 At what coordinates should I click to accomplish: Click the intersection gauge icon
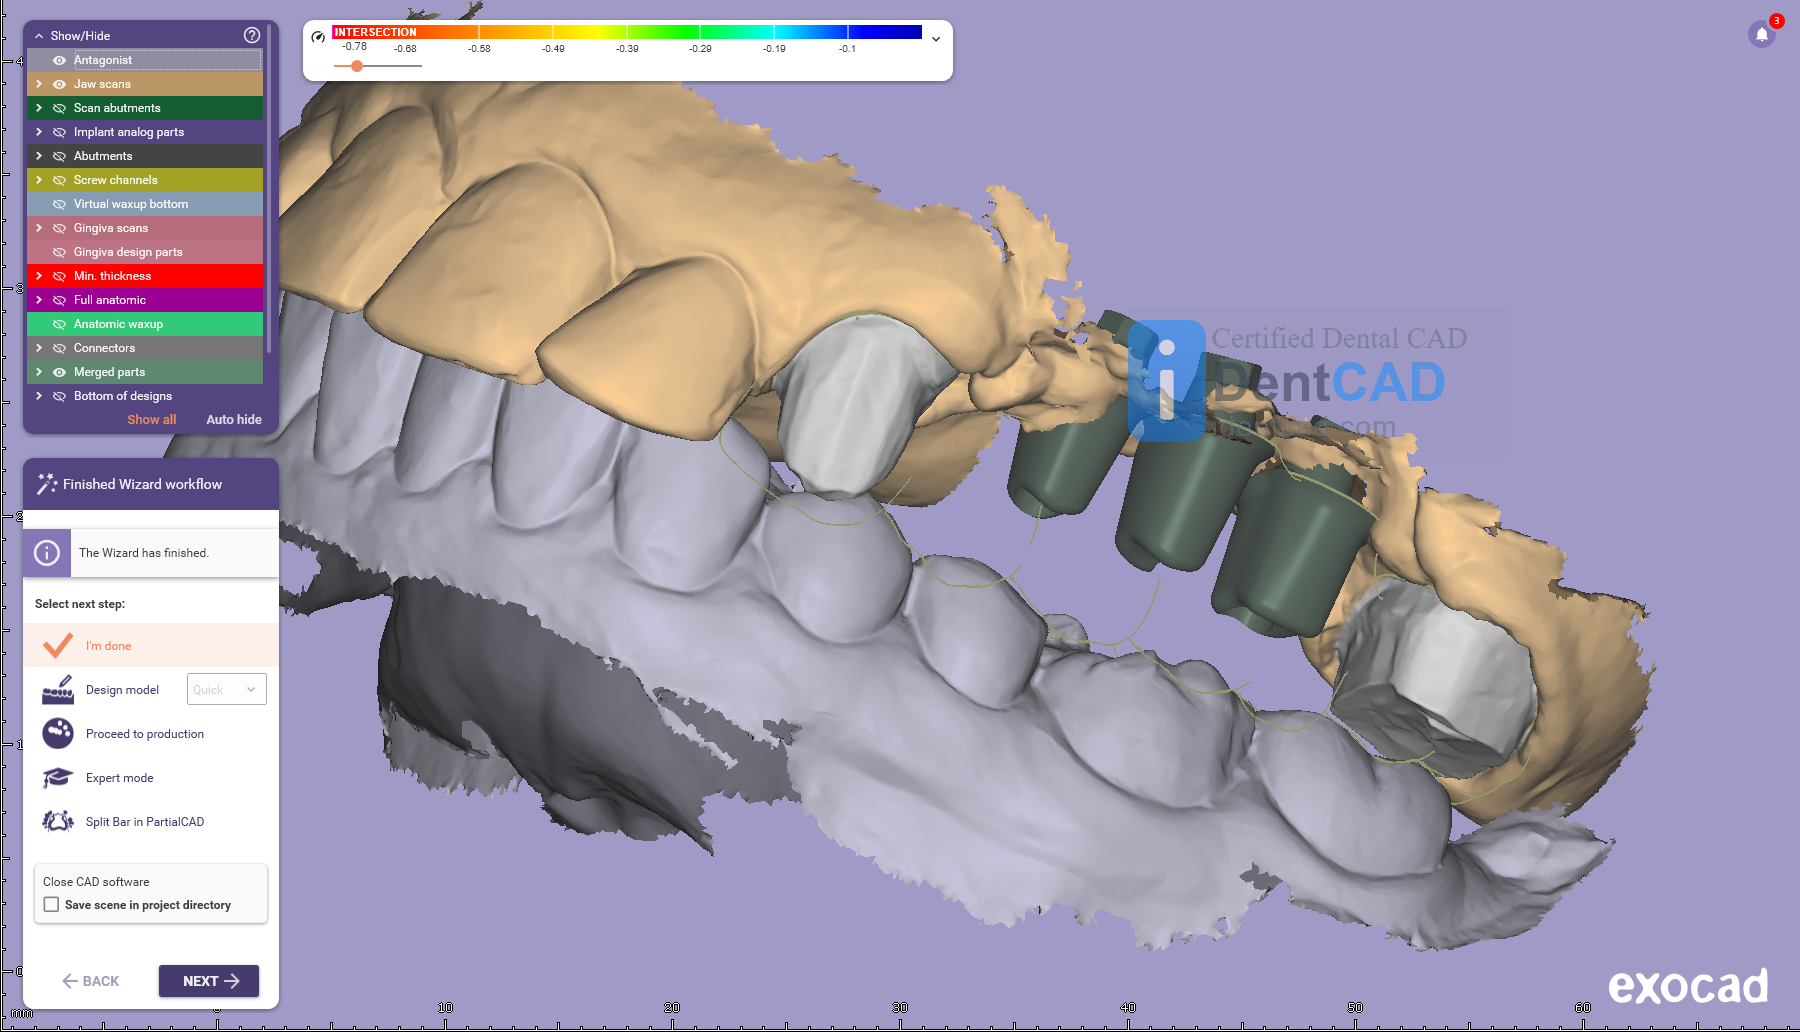pyautogui.click(x=318, y=37)
